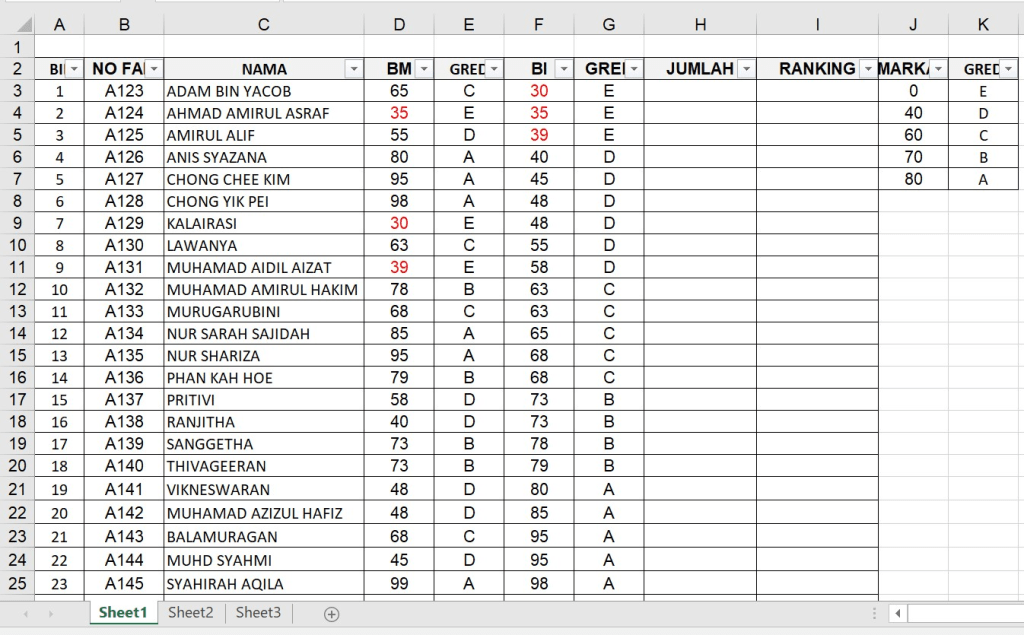Viewport: 1024px width, 635px height.
Task: Add a new sheet with plus icon
Action: pos(332,614)
